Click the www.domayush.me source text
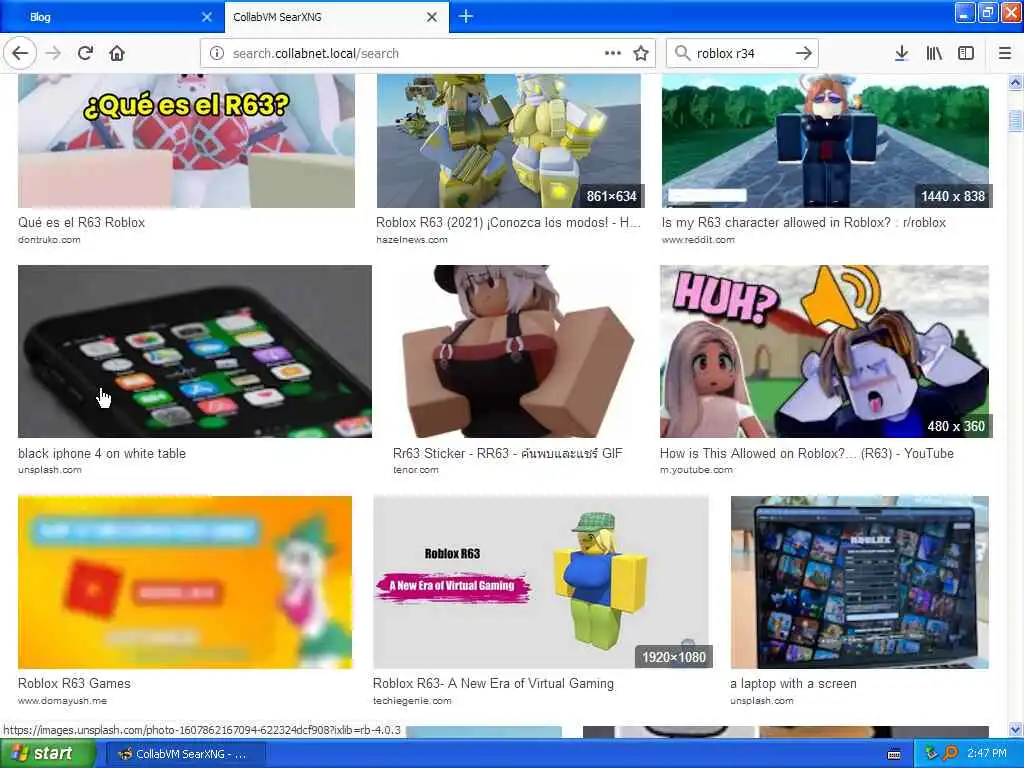The image size is (1024, 768). 63,701
